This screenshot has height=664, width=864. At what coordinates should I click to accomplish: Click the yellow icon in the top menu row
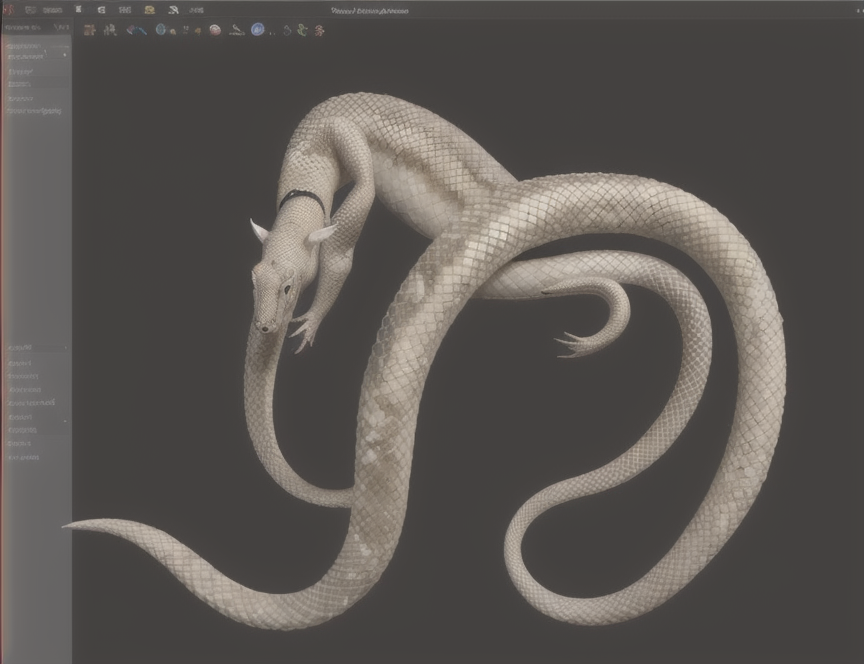pyautogui.click(x=149, y=10)
